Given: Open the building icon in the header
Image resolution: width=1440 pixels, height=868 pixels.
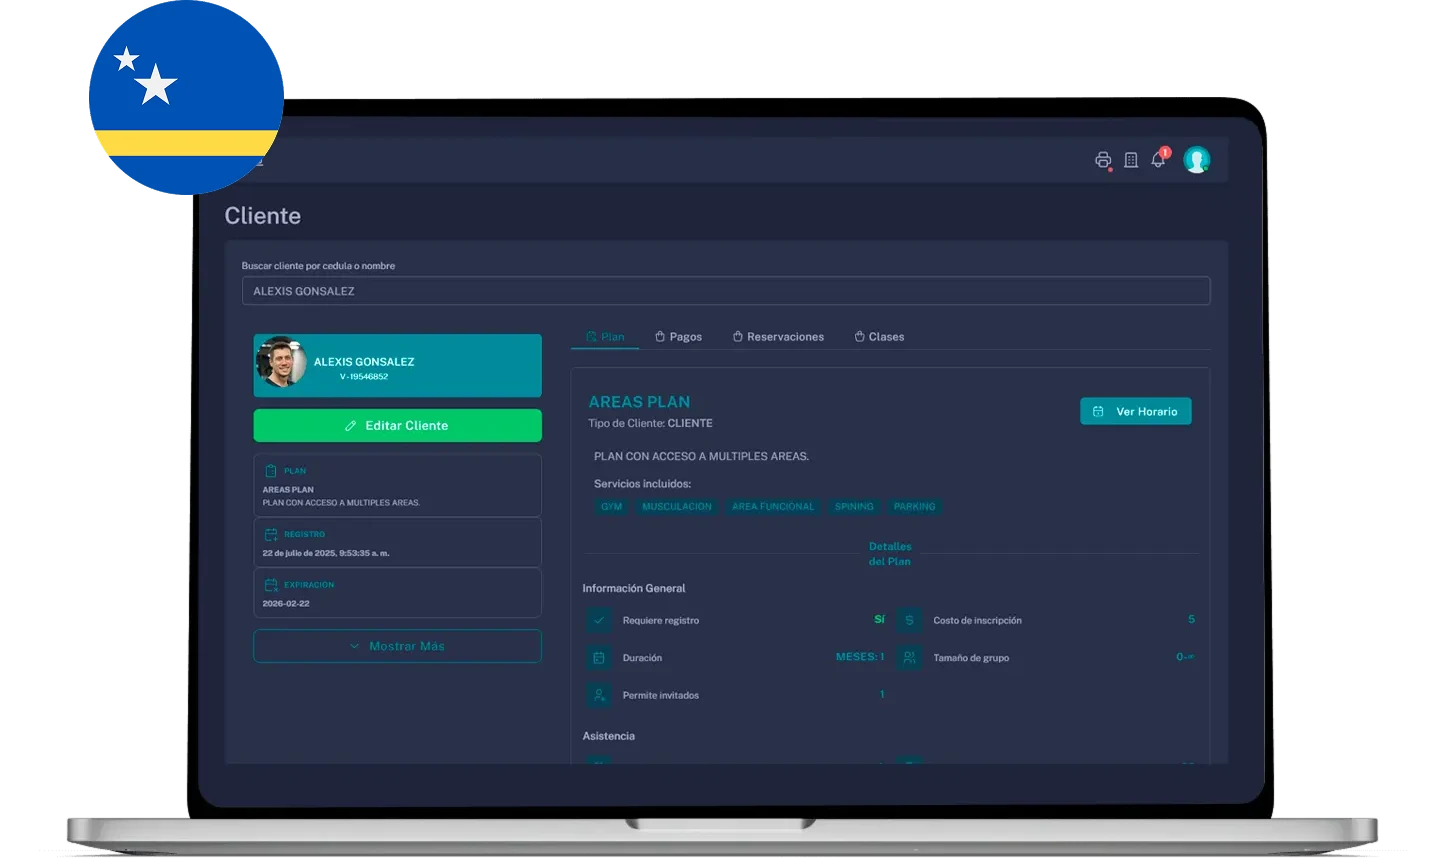Looking at the screenshot, I should (1131, 160).
